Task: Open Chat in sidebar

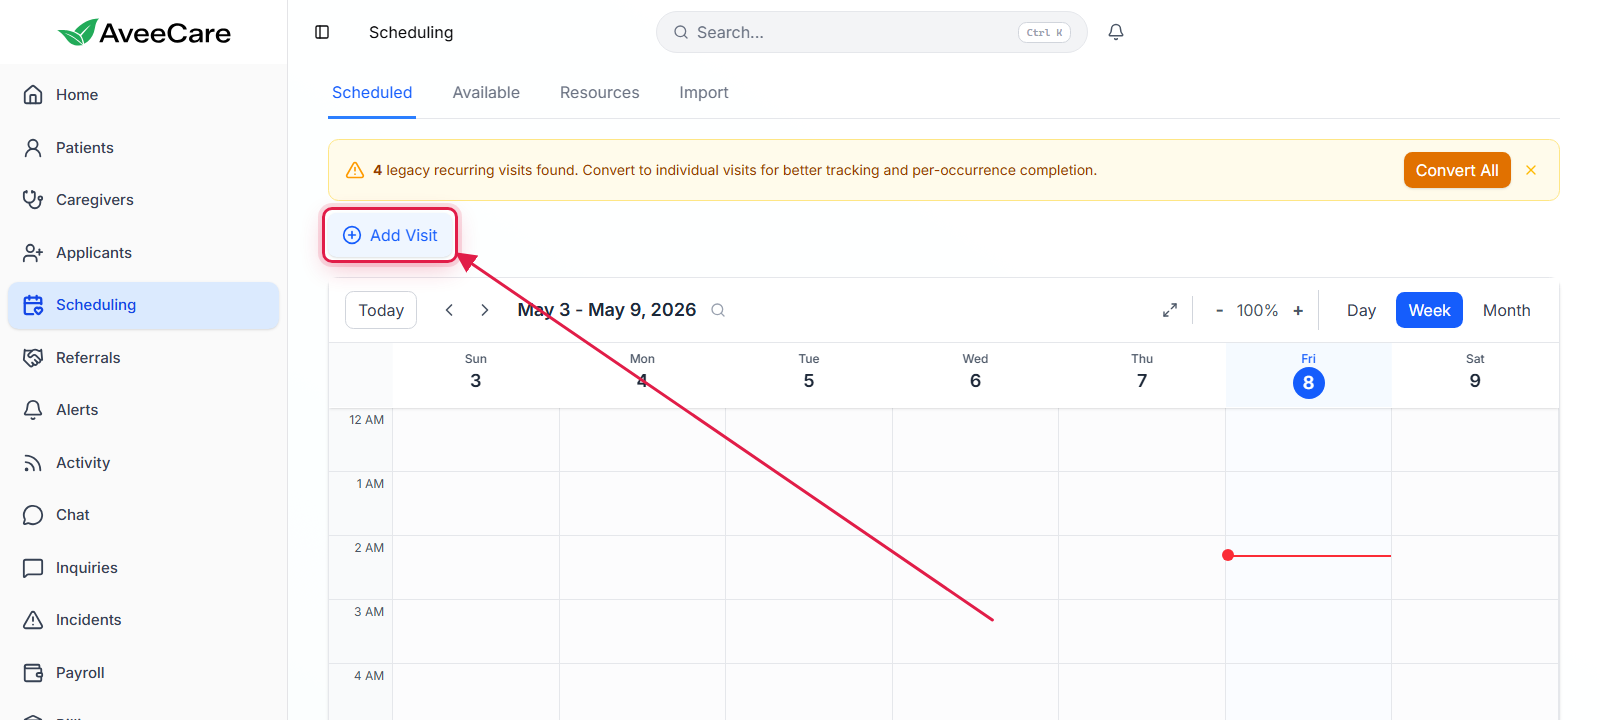Action: 143,515
